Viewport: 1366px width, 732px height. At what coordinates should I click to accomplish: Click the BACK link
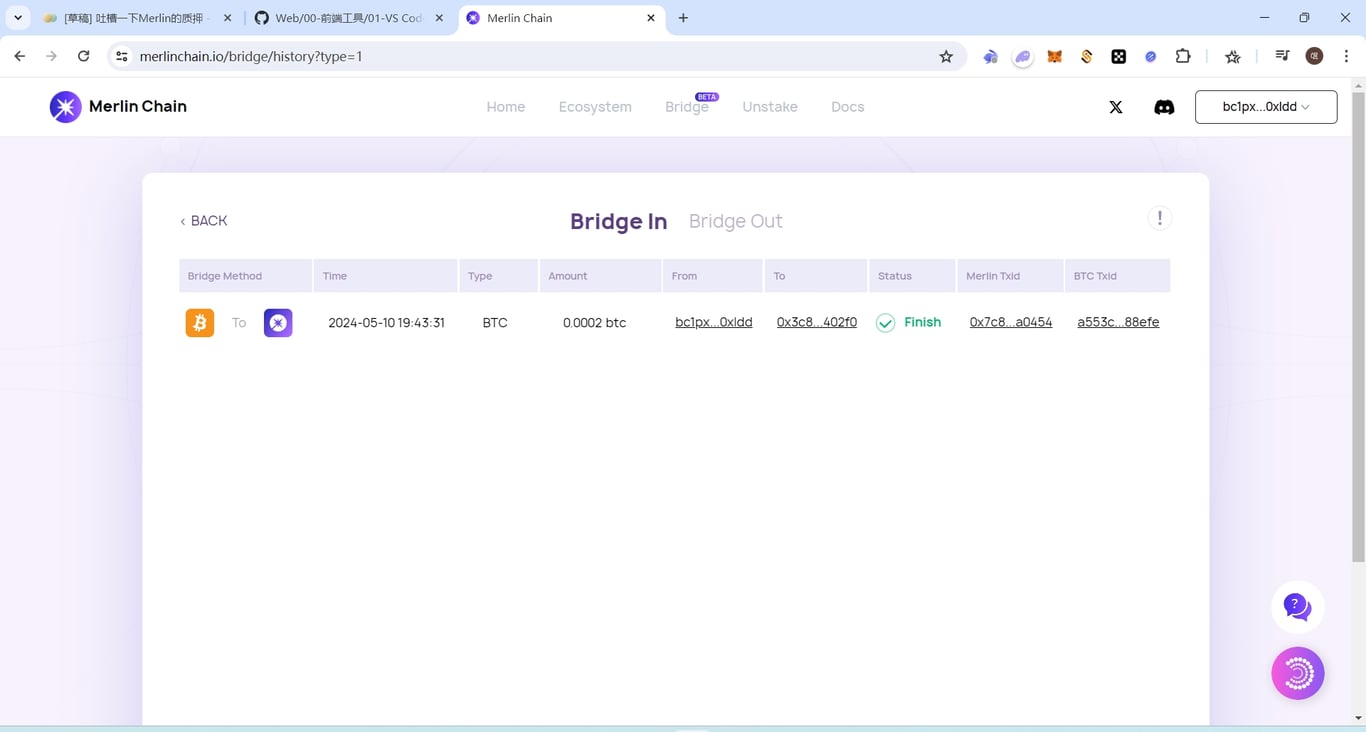(x=203, y=221)
